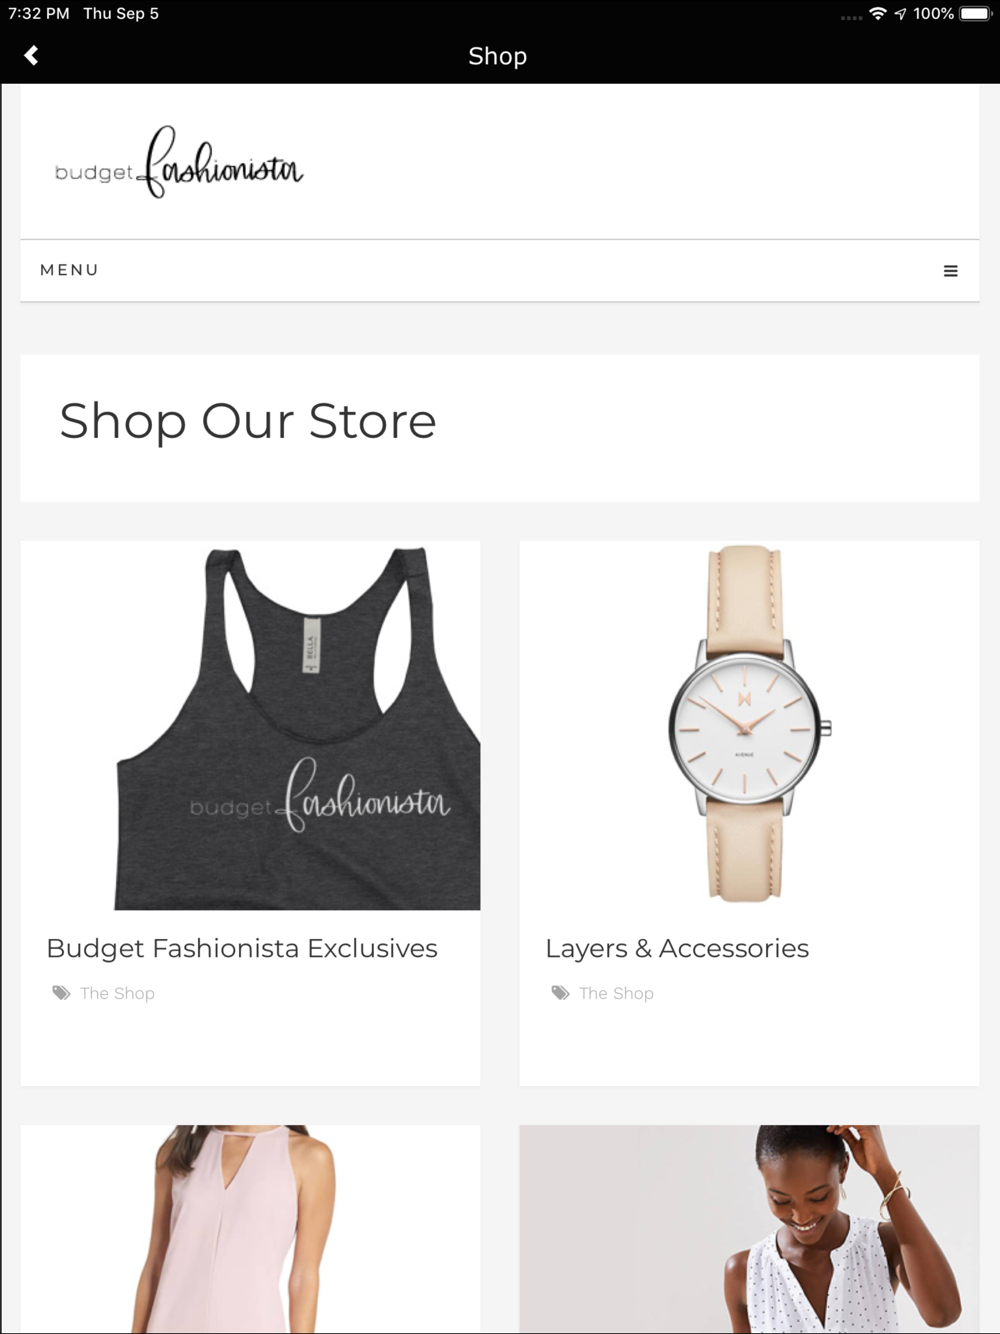1000x1334 pixels.
Task: Click tag icon under Budget Fashionista Exclusives
Action: pyautogui.click(x=61, y=993)
